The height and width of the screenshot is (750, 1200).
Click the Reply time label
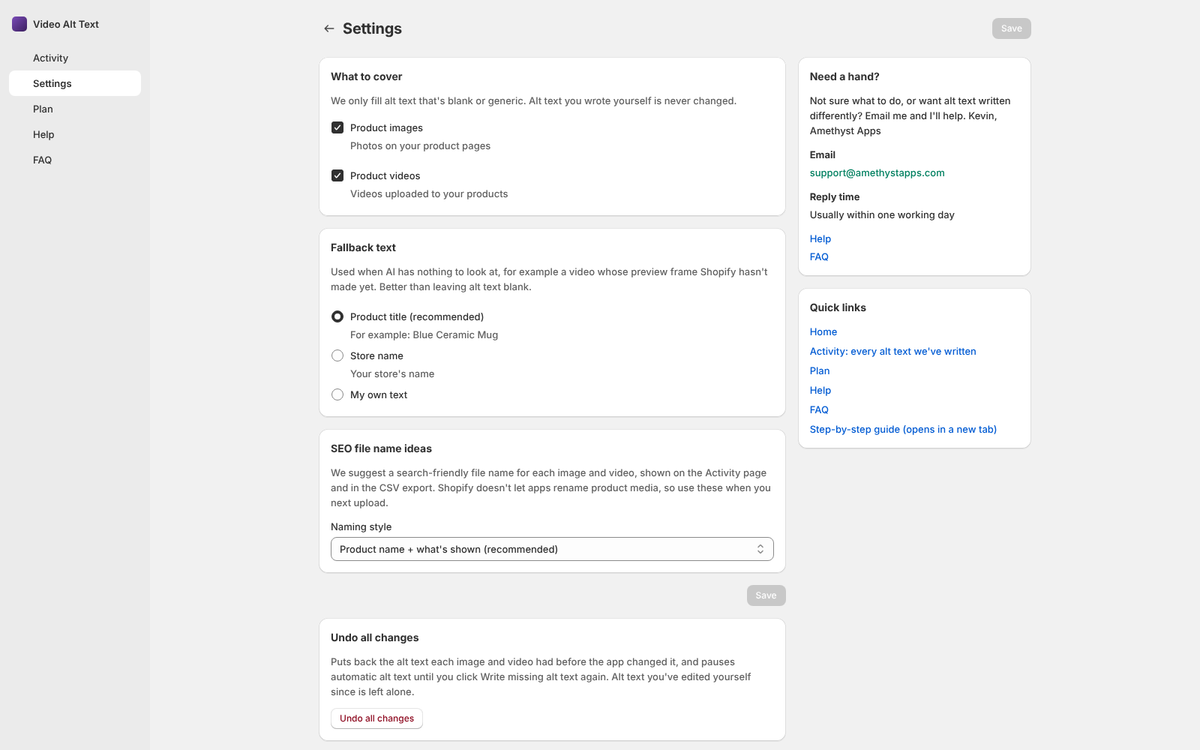[835, 197]
